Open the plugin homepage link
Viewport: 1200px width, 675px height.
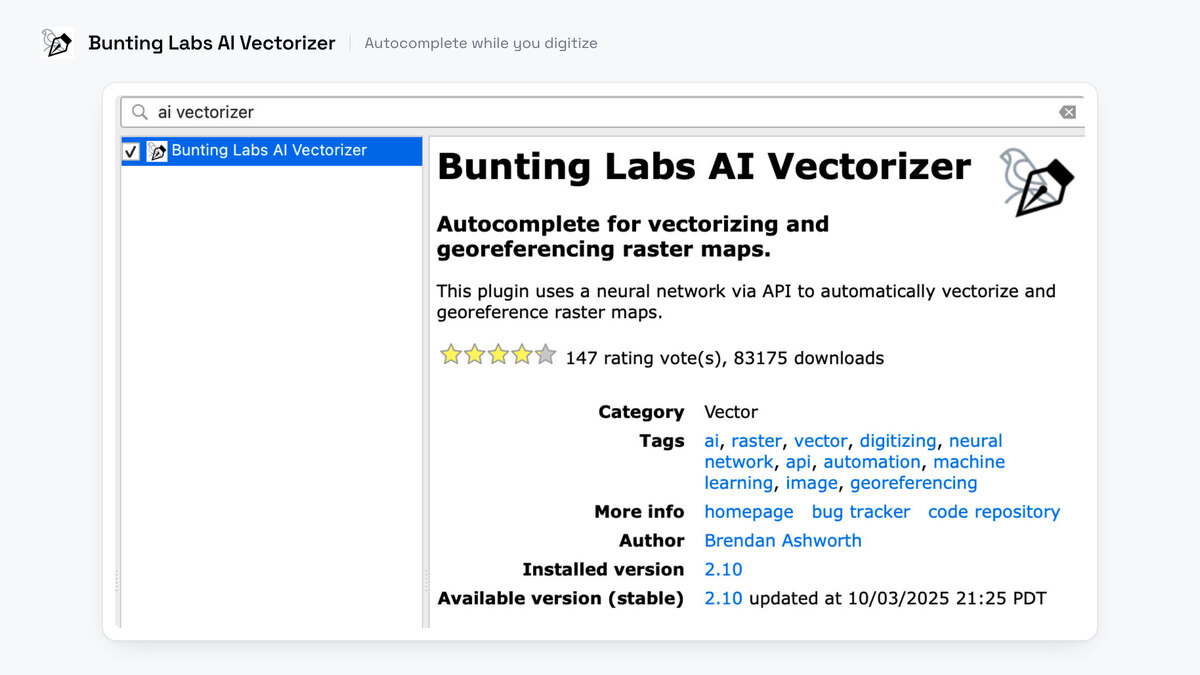(749, 512)
